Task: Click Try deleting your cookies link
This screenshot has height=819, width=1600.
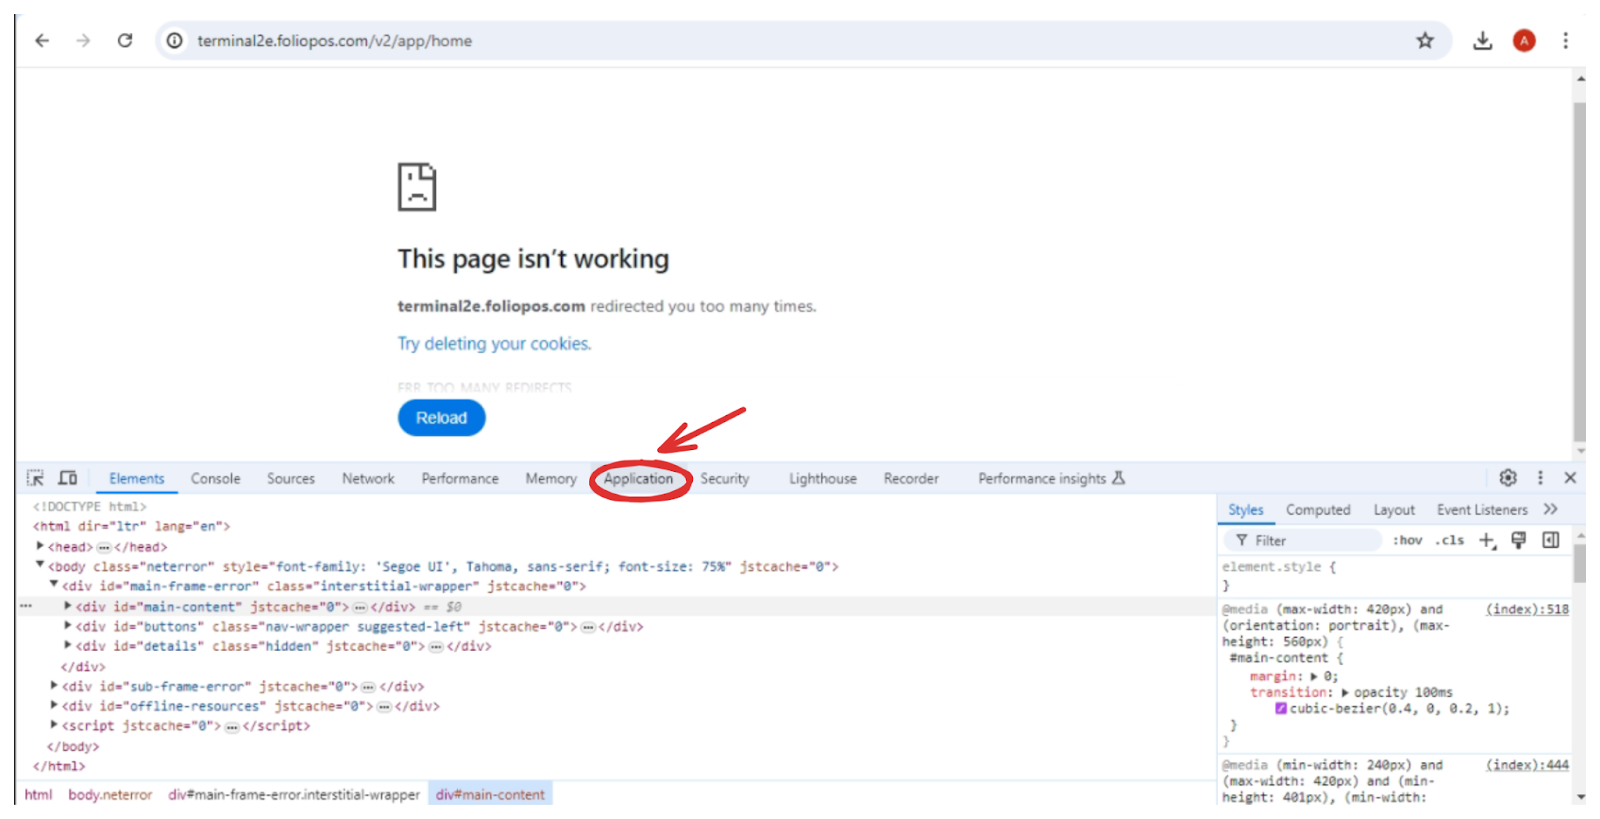Action: (494, 344)
